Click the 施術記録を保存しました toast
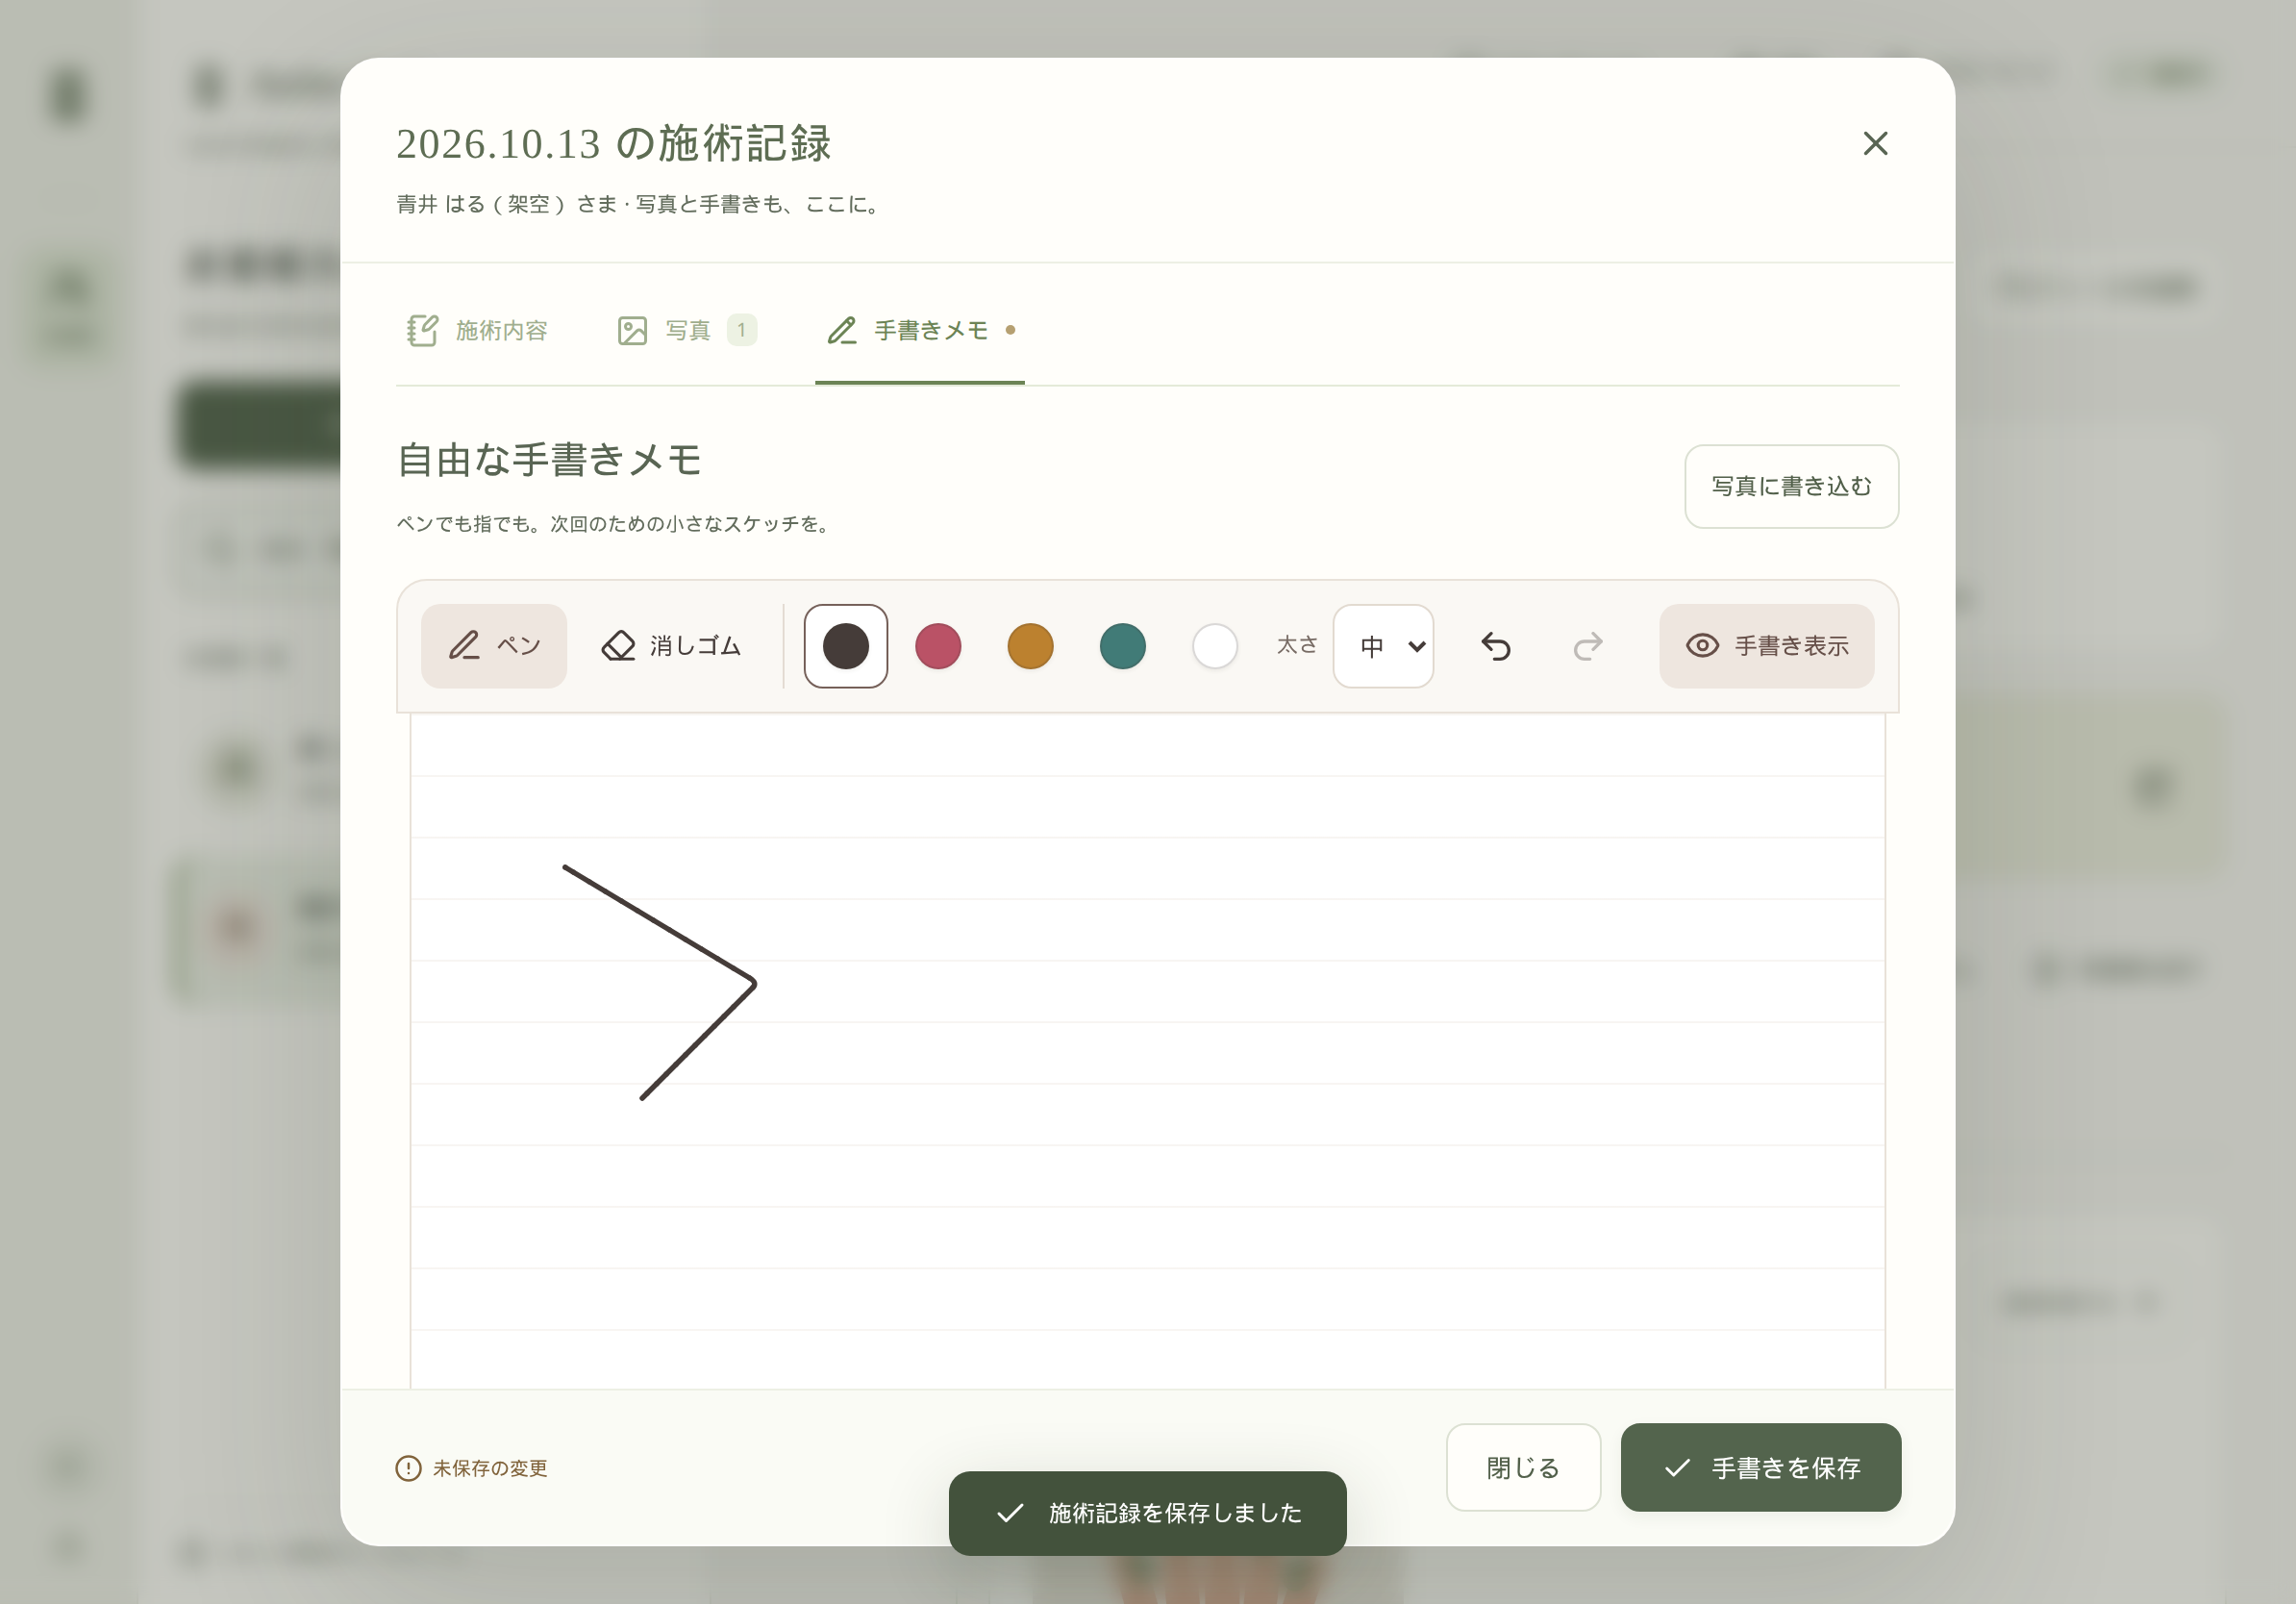 pyautogui.click(x=1147, y=1512)
